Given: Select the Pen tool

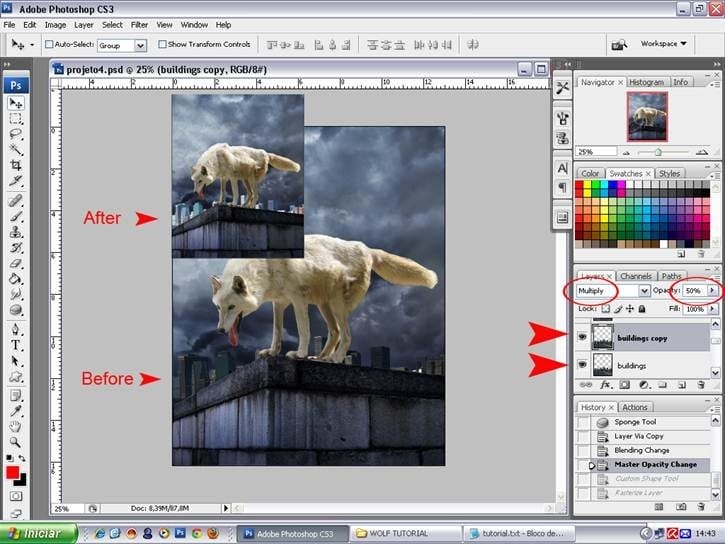Looking at the screenshot, I should (16, 330).
